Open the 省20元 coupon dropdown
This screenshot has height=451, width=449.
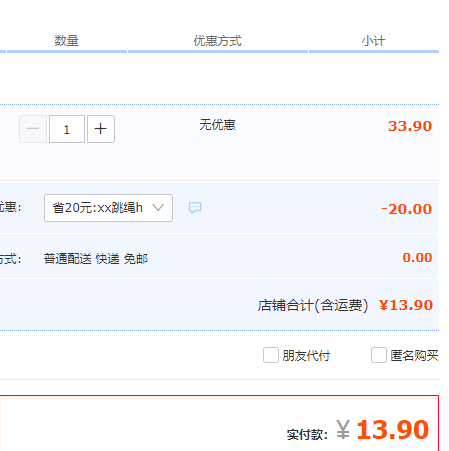108,208
